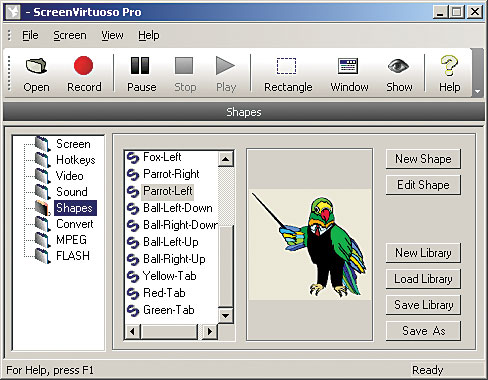
Task: Open Help via the question mark icon
Action: point(449,65)
